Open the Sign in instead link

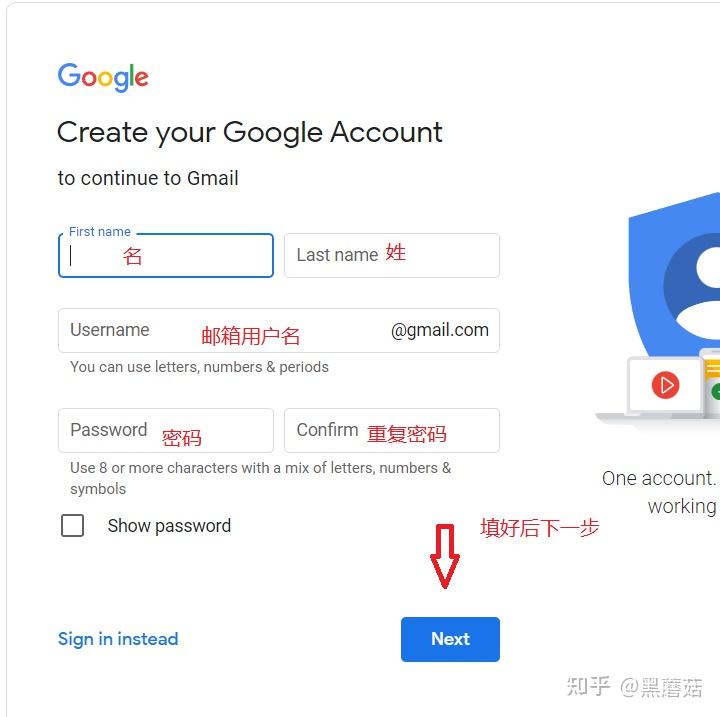[x=118, y=639]
